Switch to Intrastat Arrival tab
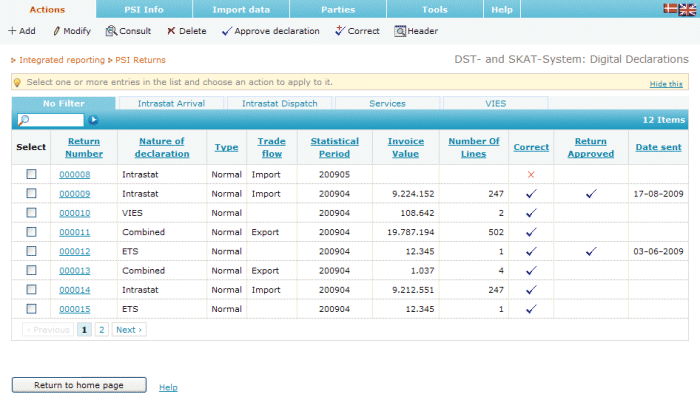The width and height of the screenshot is (700, 397). tap(171, 103)
